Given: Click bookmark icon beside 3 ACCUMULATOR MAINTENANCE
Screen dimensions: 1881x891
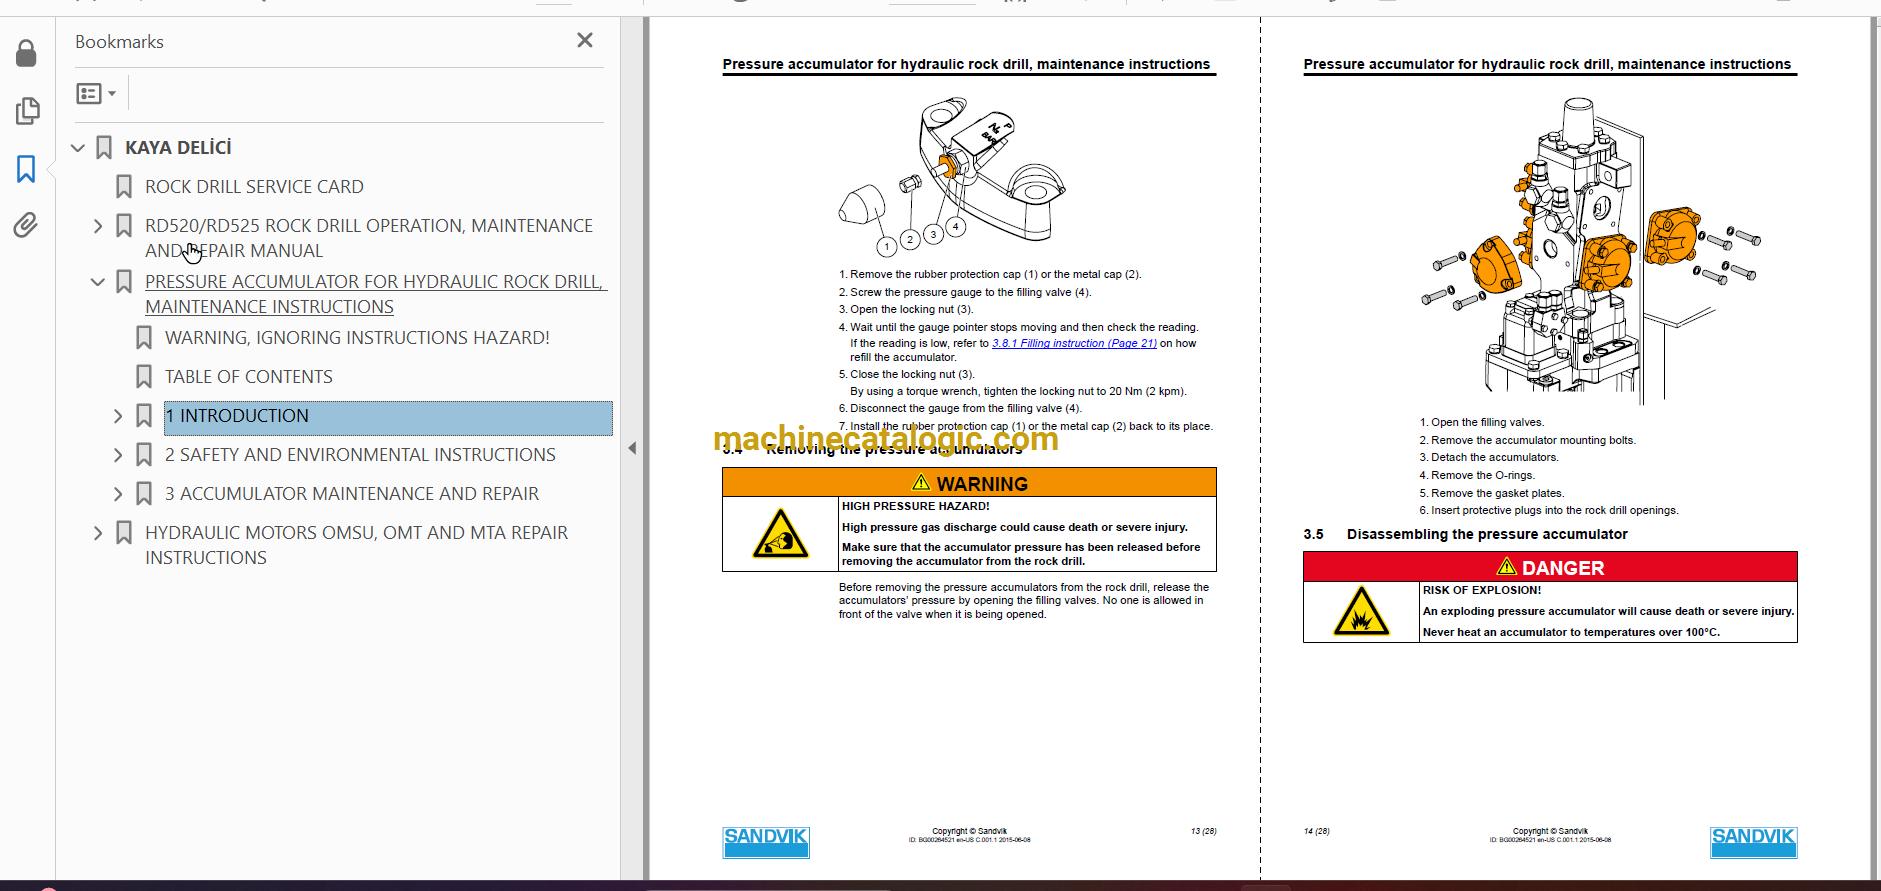Looking at the screenshot, I should 144,494.
